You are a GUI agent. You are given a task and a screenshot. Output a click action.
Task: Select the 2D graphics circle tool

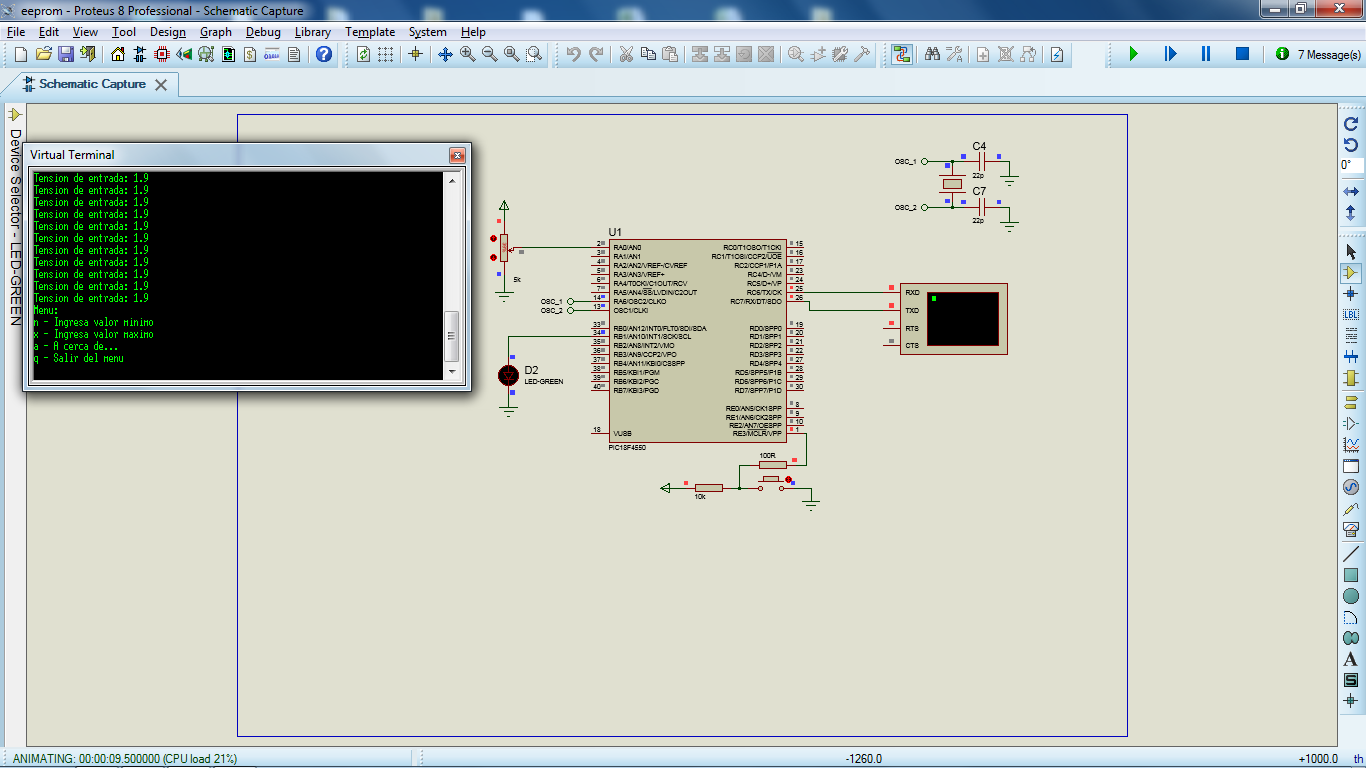coord(1351,596)
